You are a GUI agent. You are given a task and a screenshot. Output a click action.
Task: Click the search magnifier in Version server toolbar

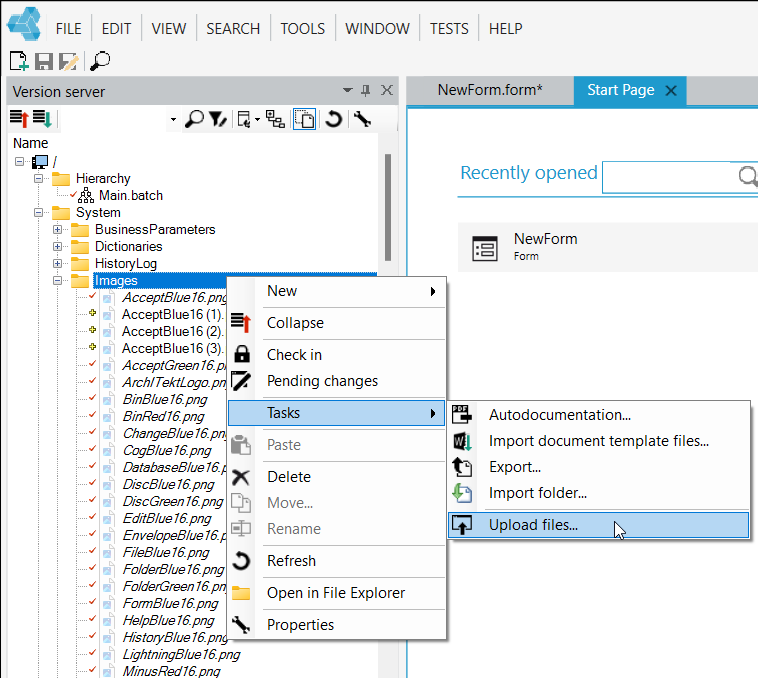(194, 119)
